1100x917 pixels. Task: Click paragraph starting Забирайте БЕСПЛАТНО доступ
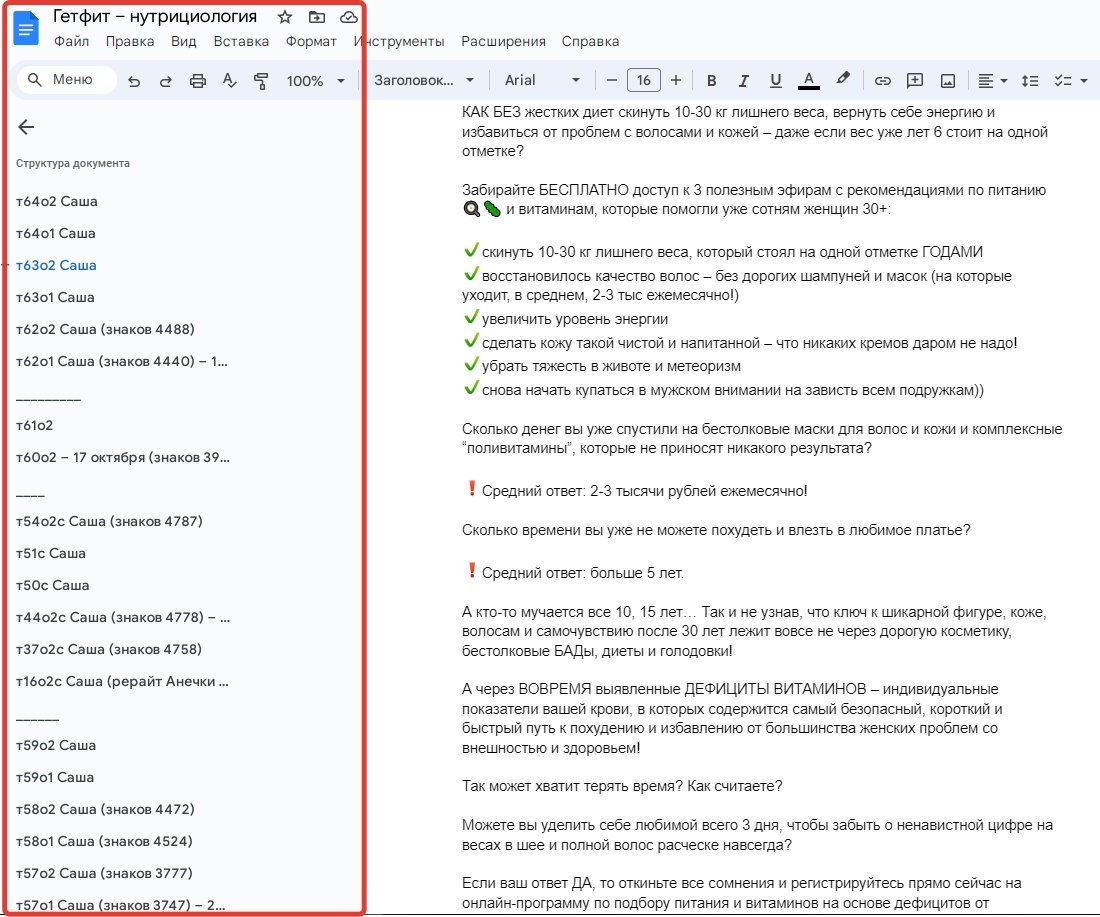754,199
